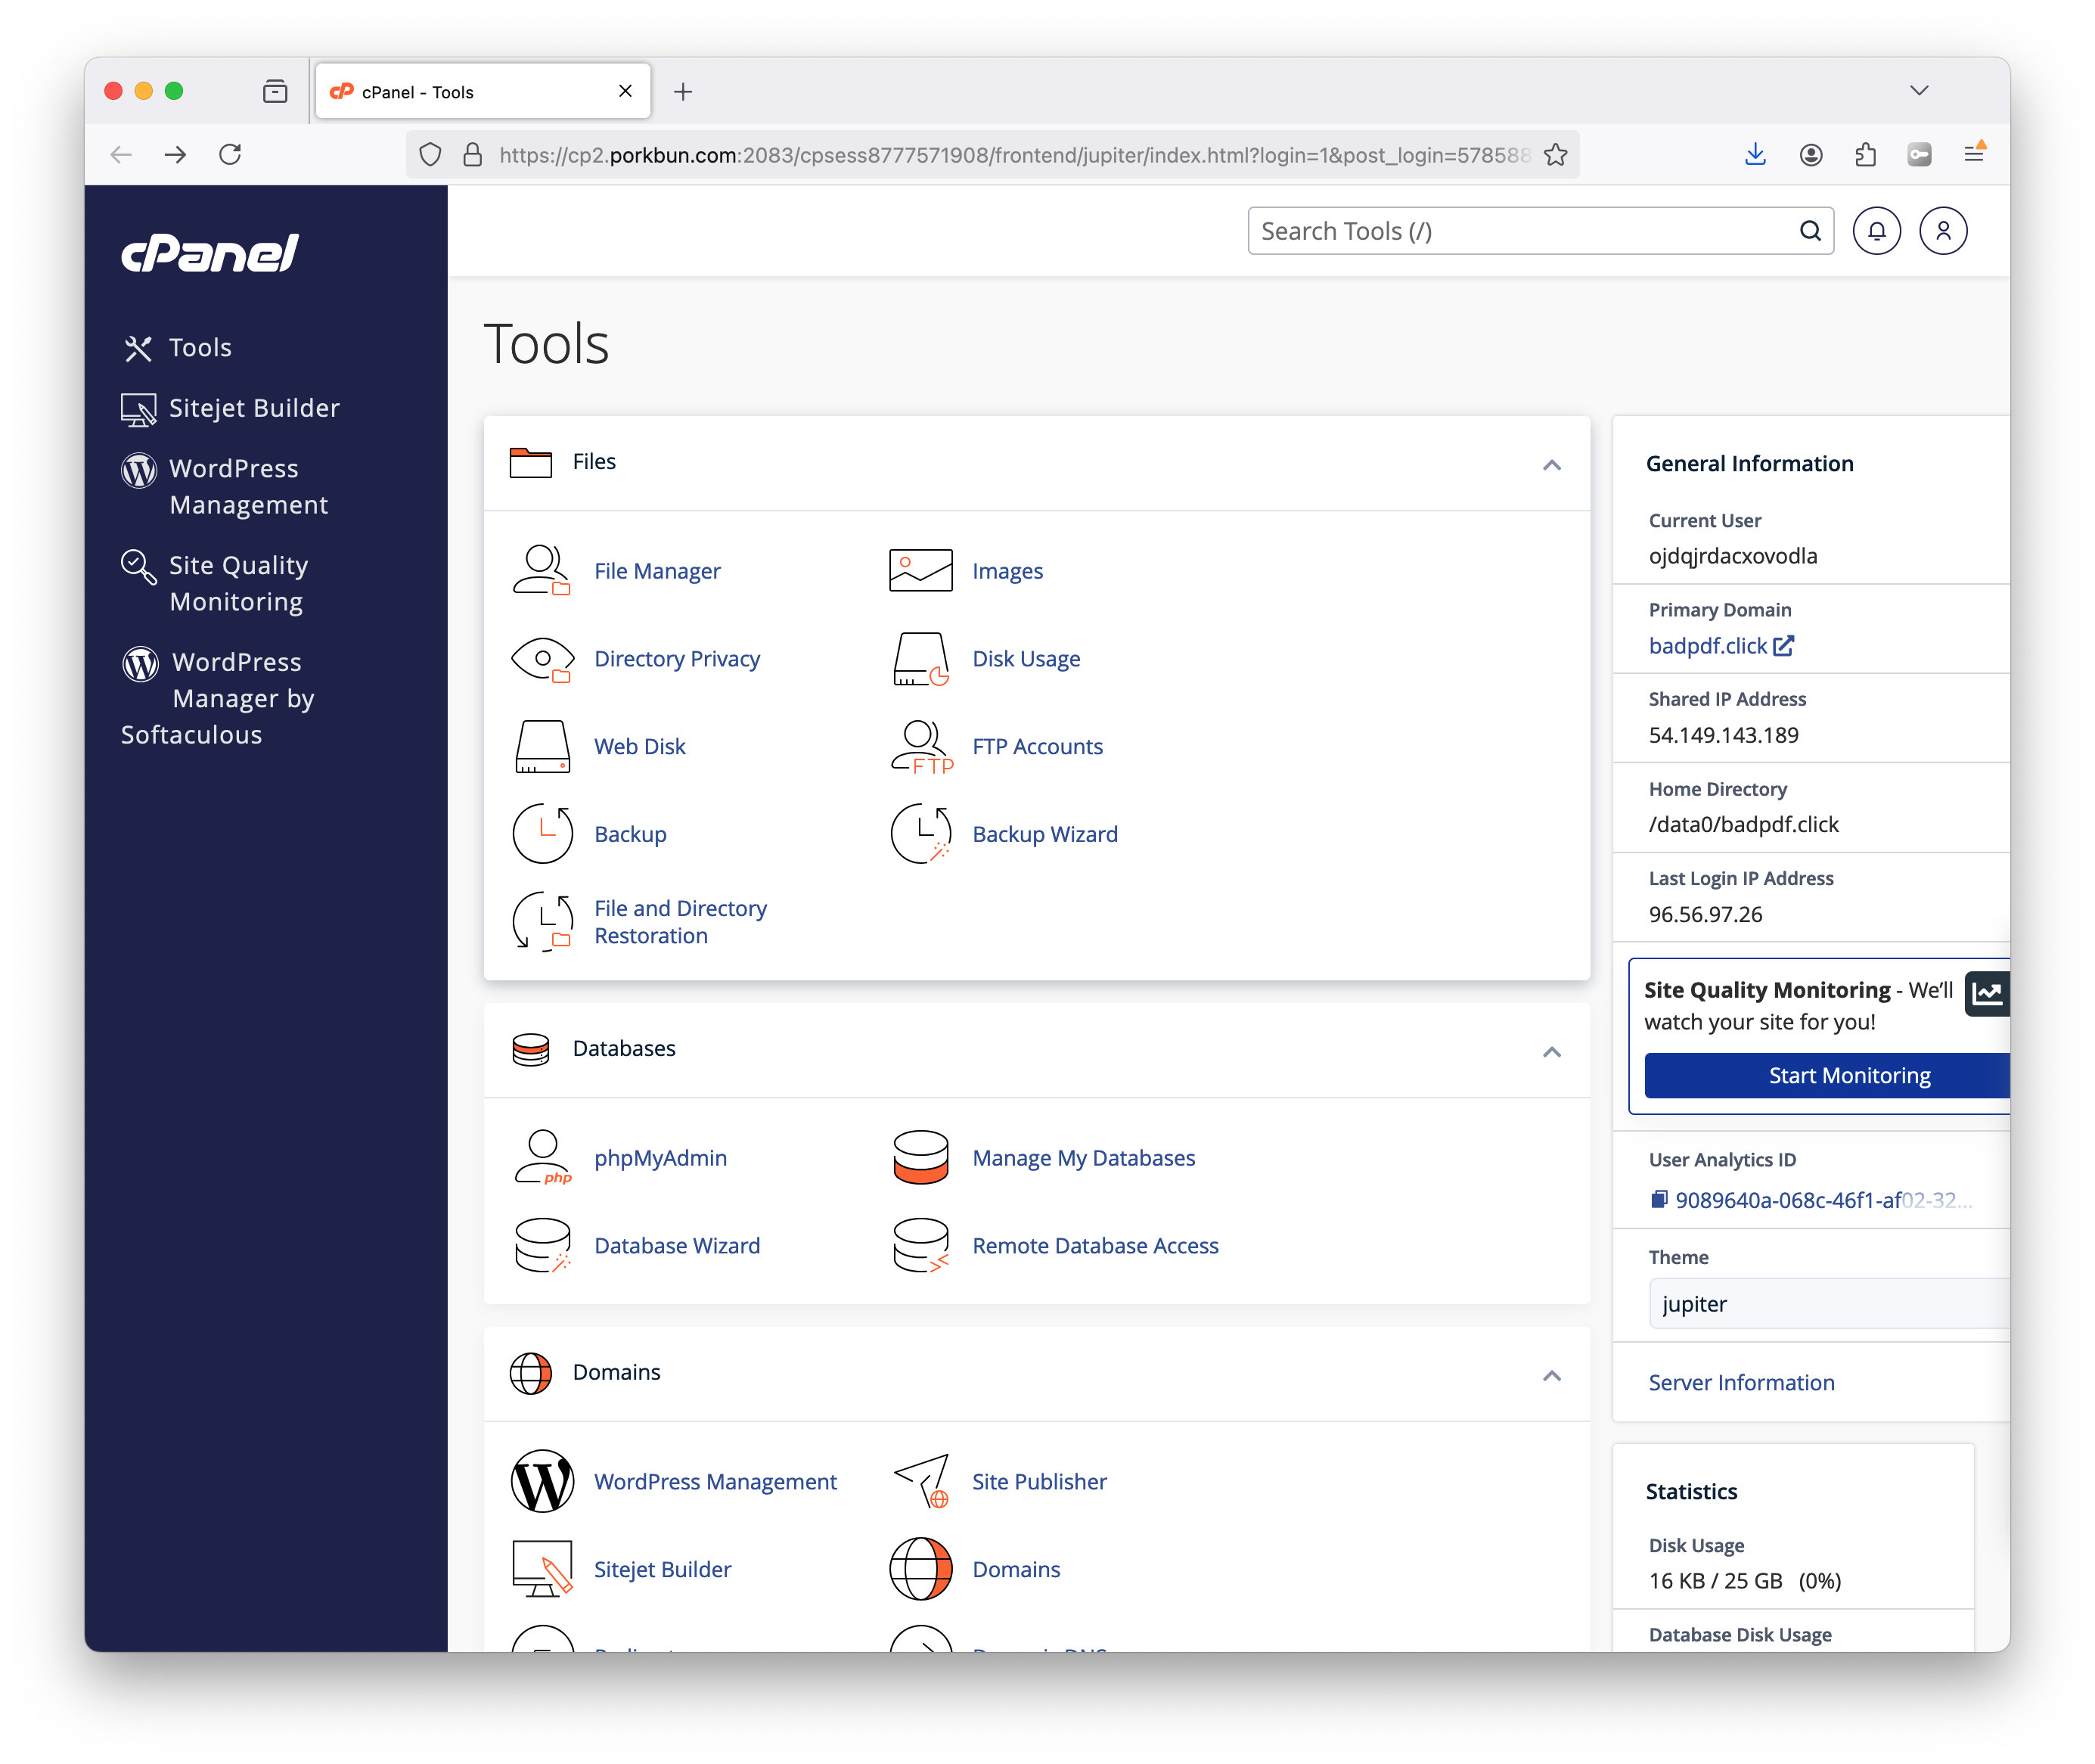Click the Server Information link

point(1741,1382)
